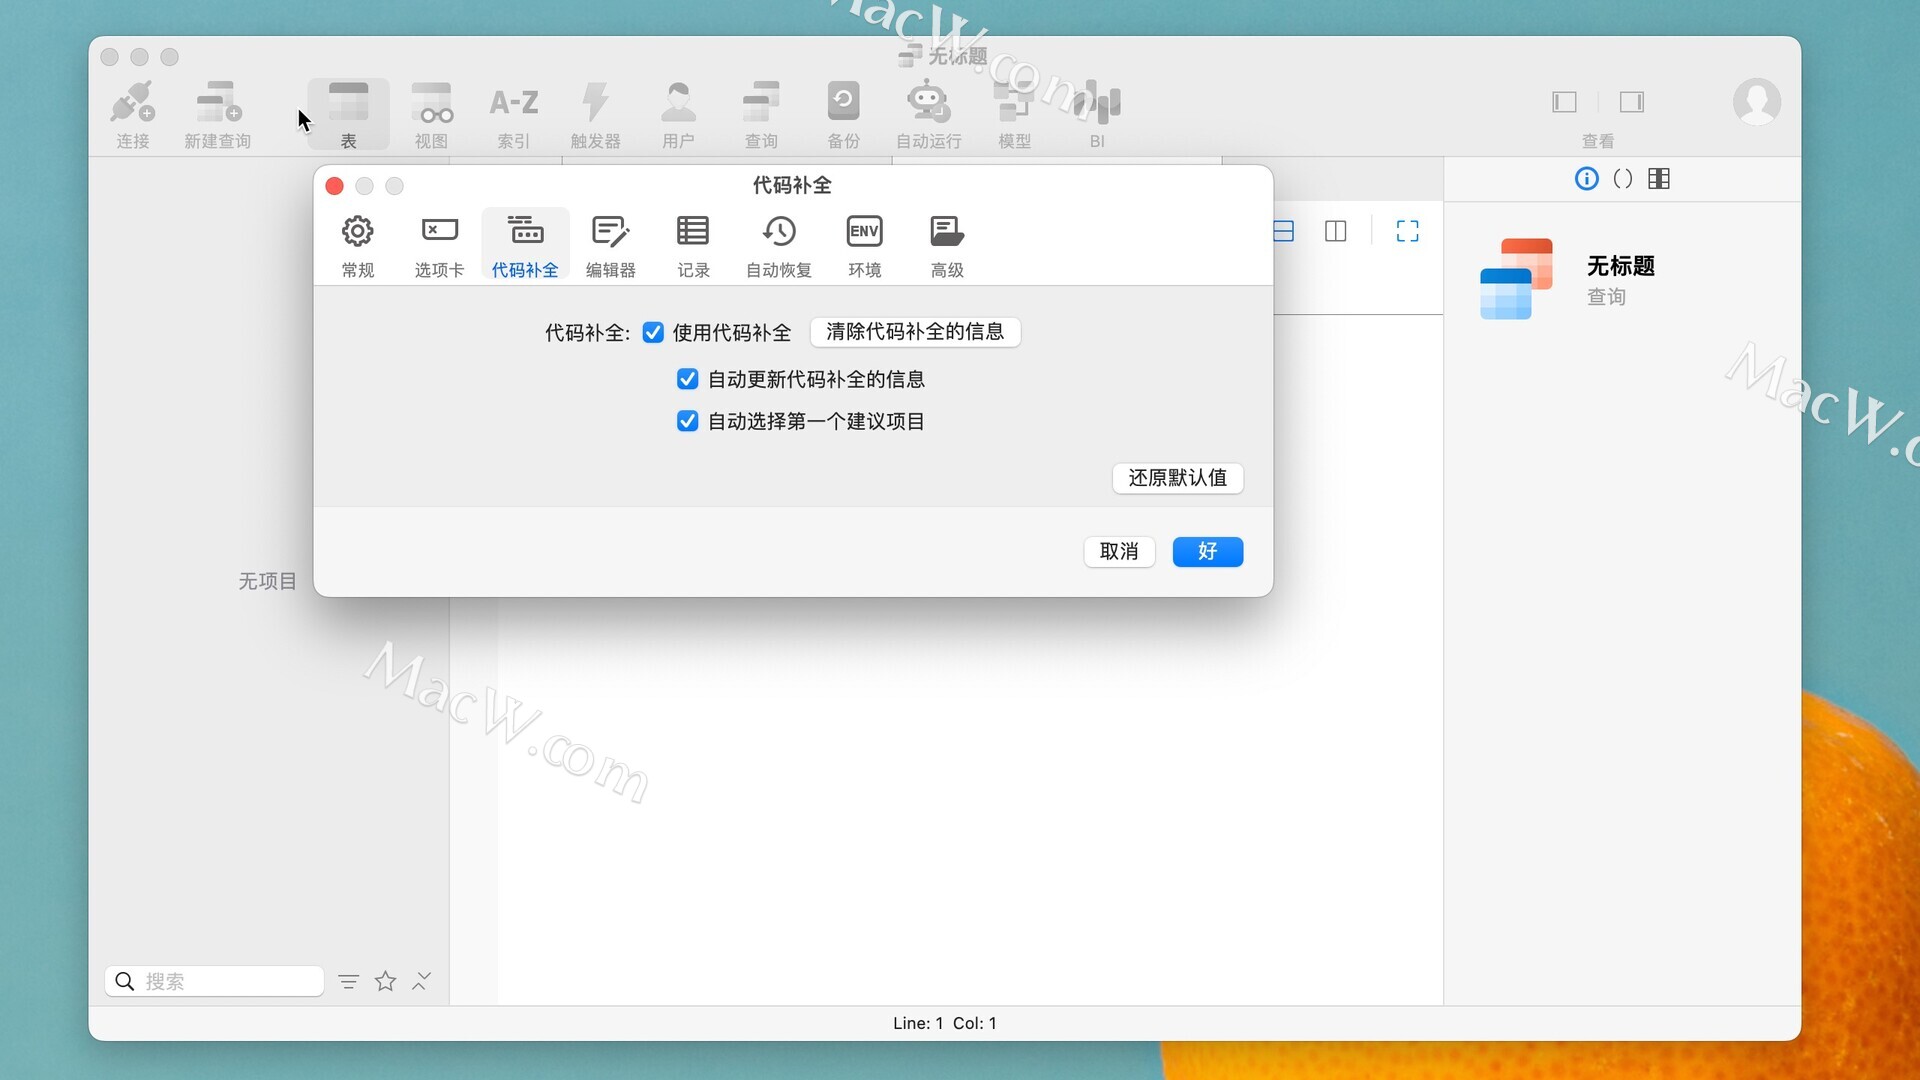Show the code snippets parentheses icon
Screen dimensions: 1920x1080
click(x=1623, y=179)
